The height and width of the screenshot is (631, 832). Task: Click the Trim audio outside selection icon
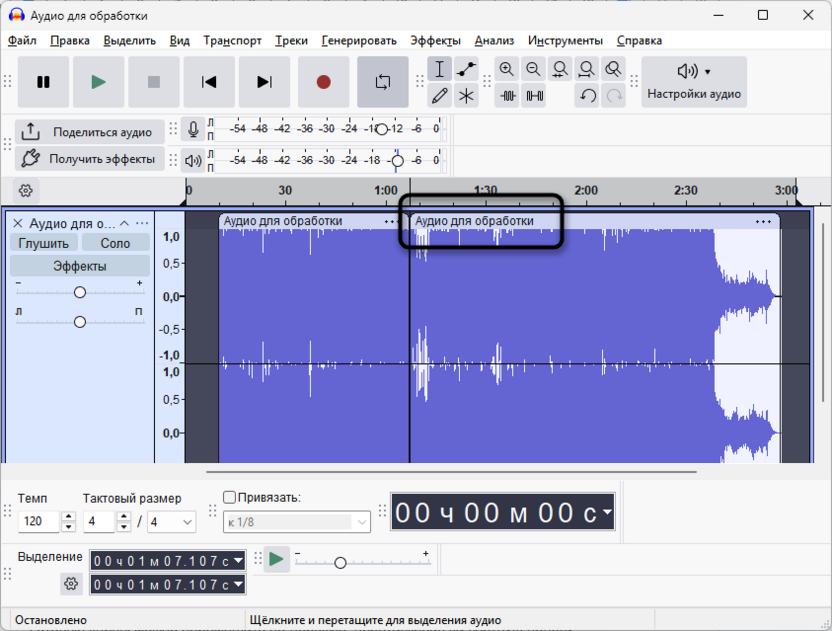pos(510,97)
